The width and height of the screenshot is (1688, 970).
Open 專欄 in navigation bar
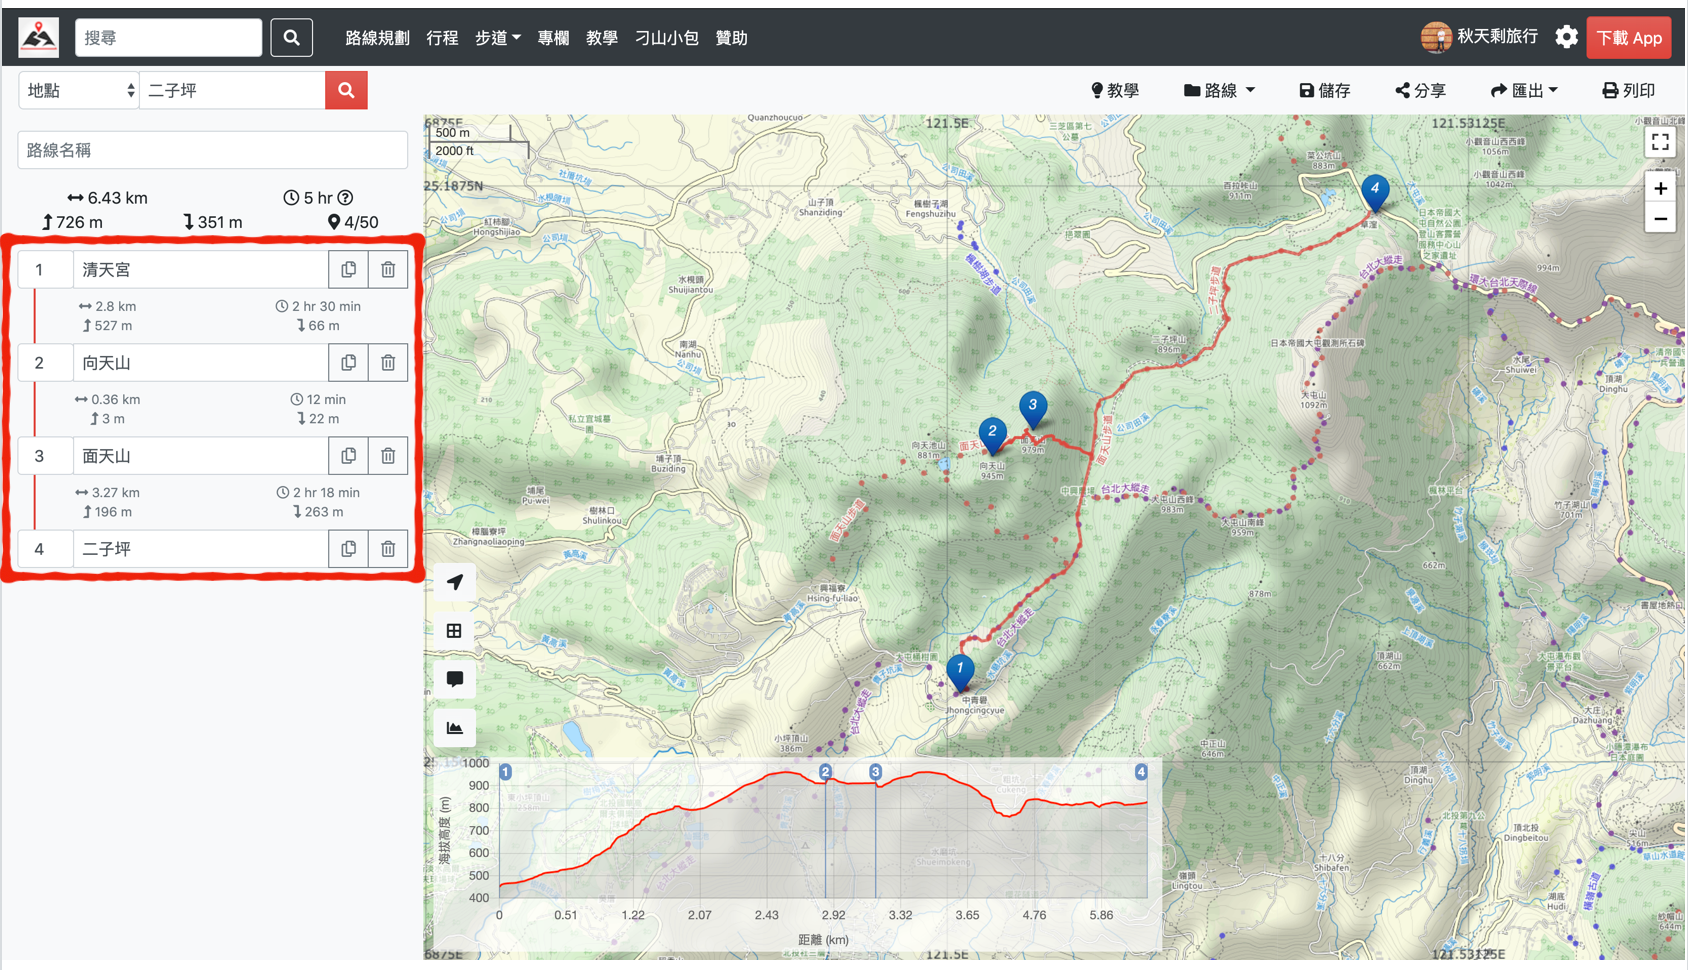click(x=553, y=38)
